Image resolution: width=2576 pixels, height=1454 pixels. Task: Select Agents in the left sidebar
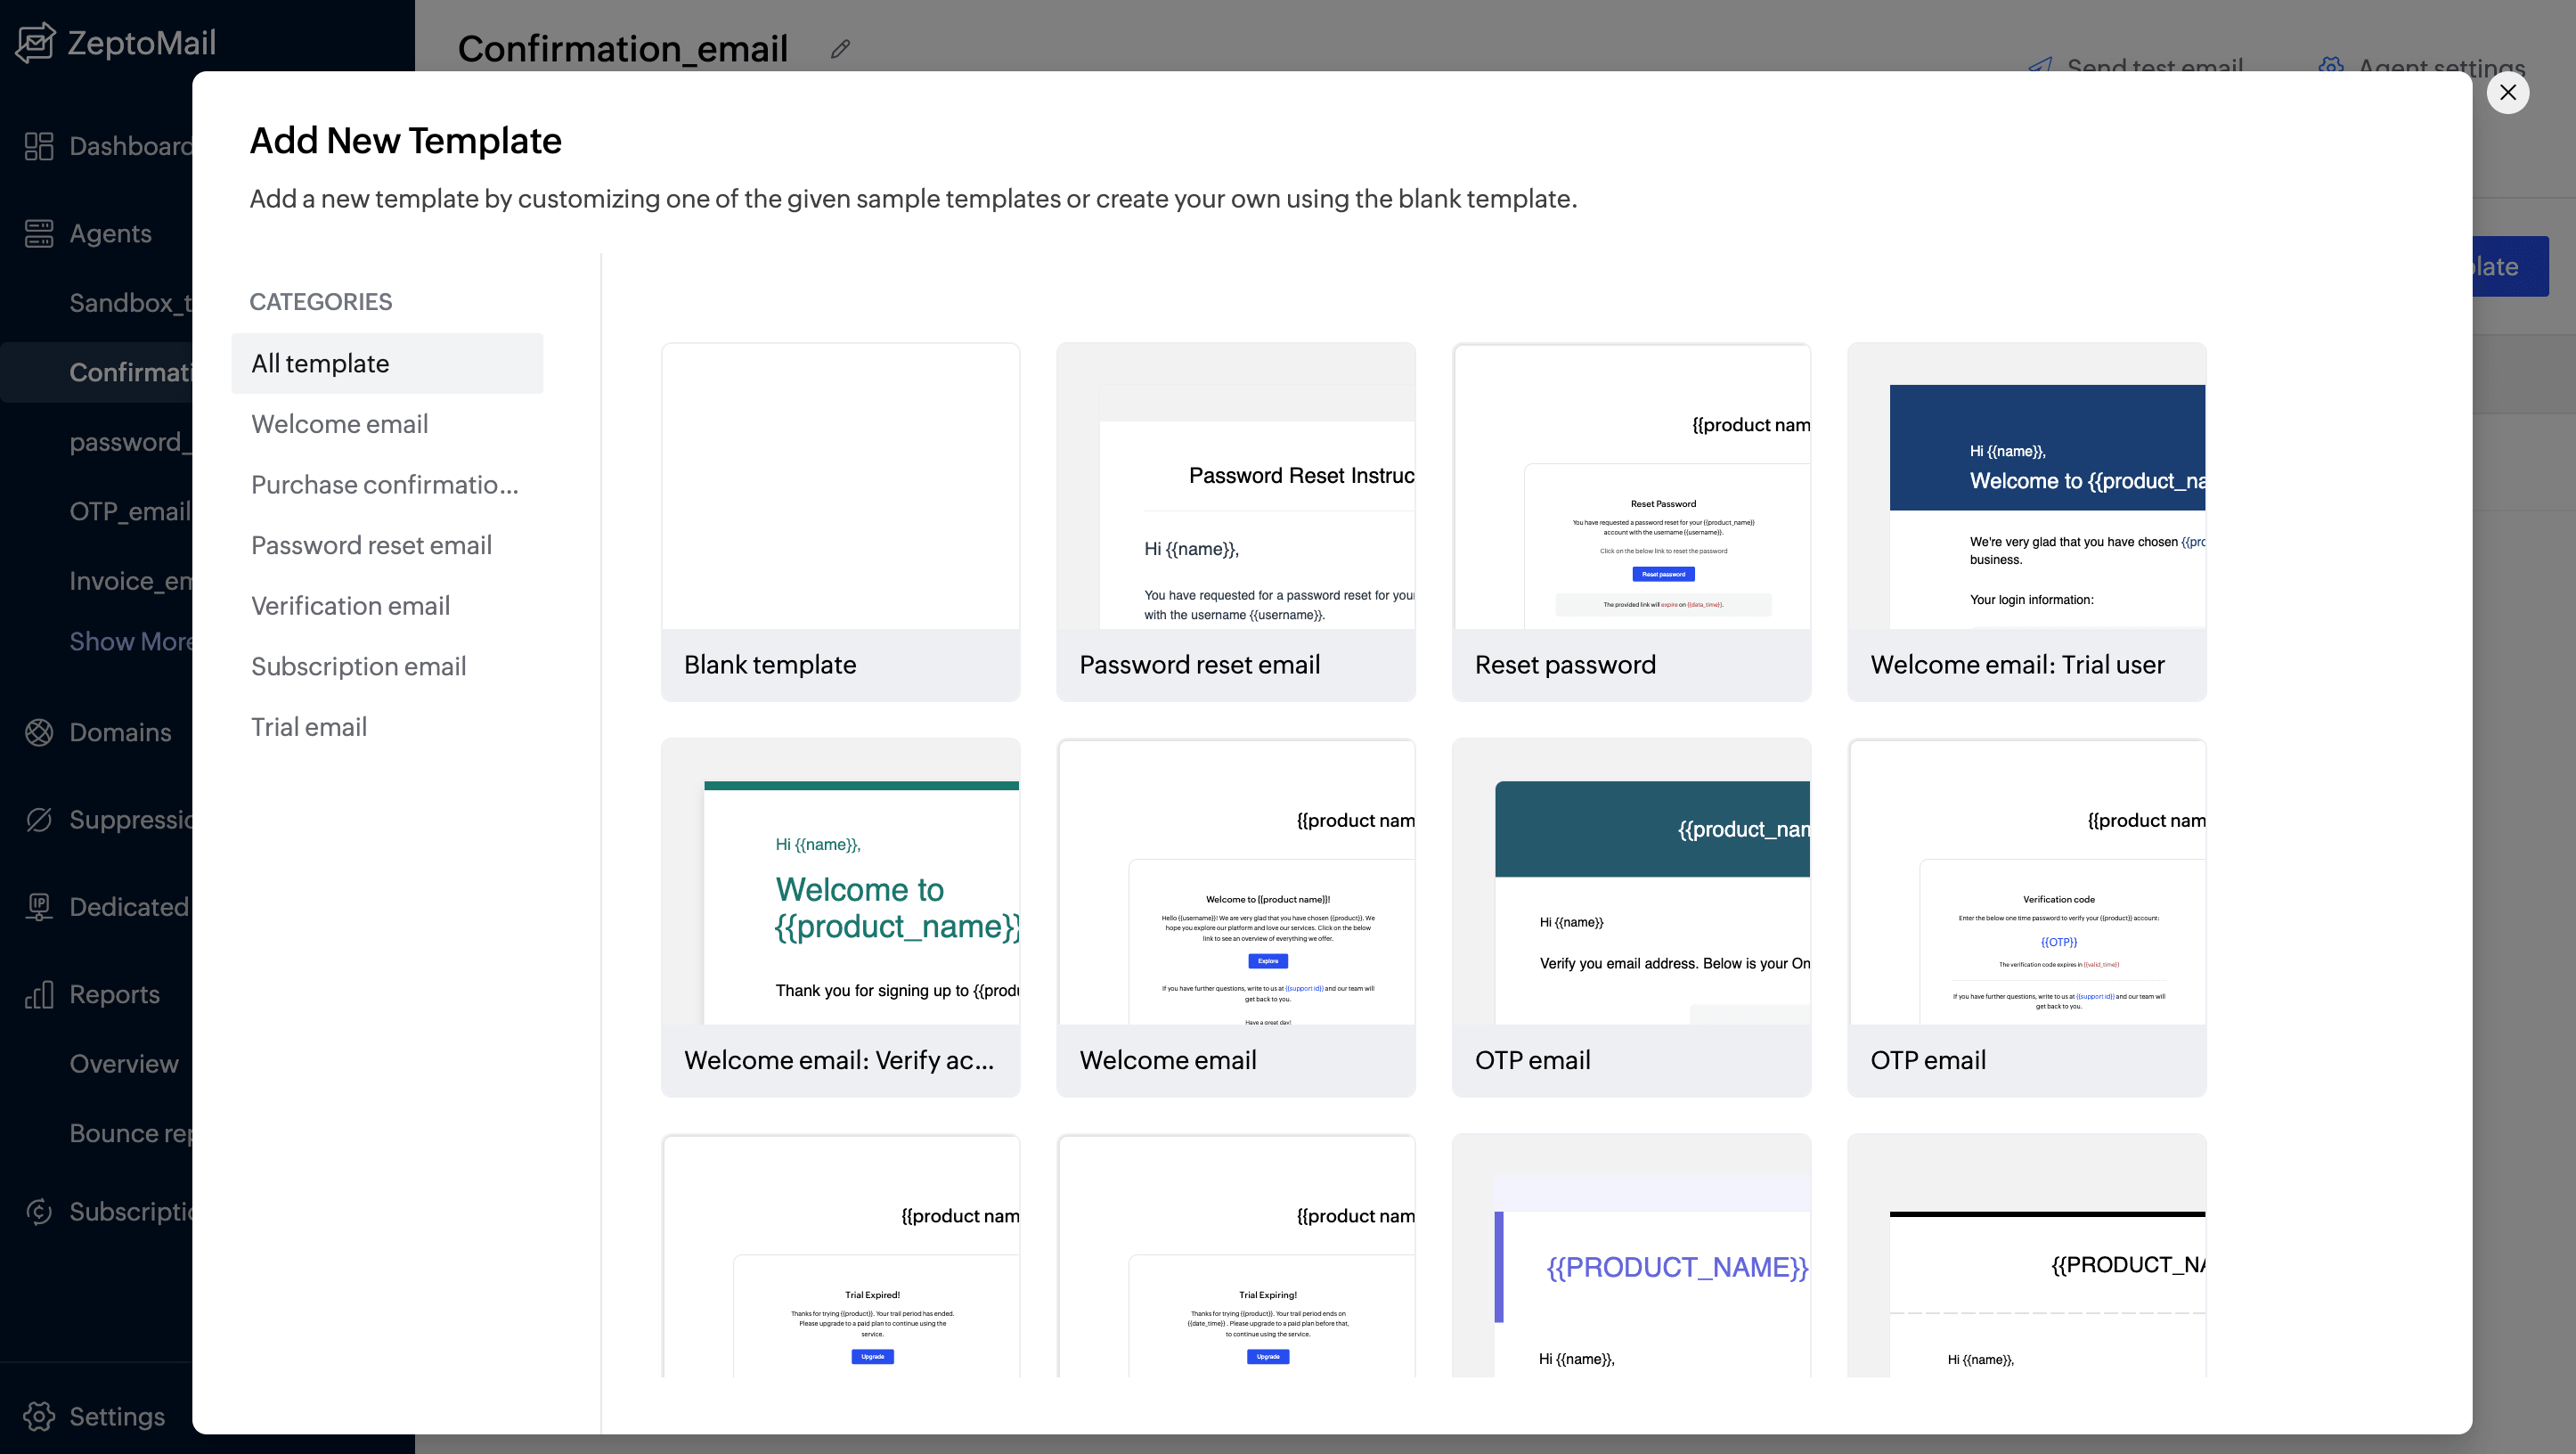click(x=110, y=233)
